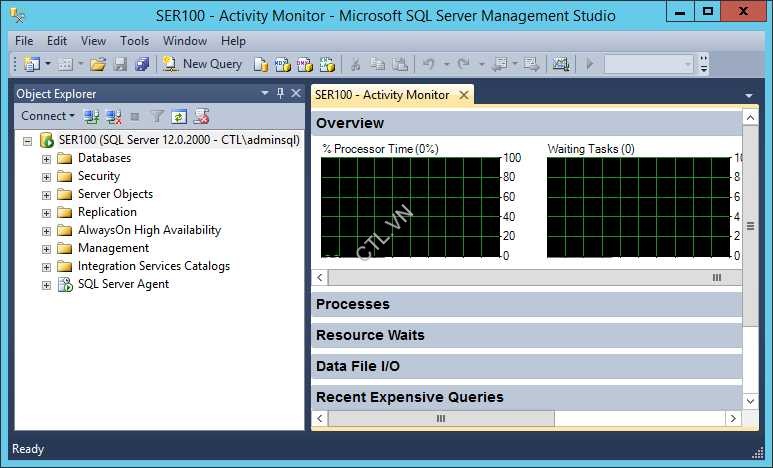The width and height of the screenshot is (773, 468).
Task: Close the SER100 - Activity Monitor tab
Action: 464,95
